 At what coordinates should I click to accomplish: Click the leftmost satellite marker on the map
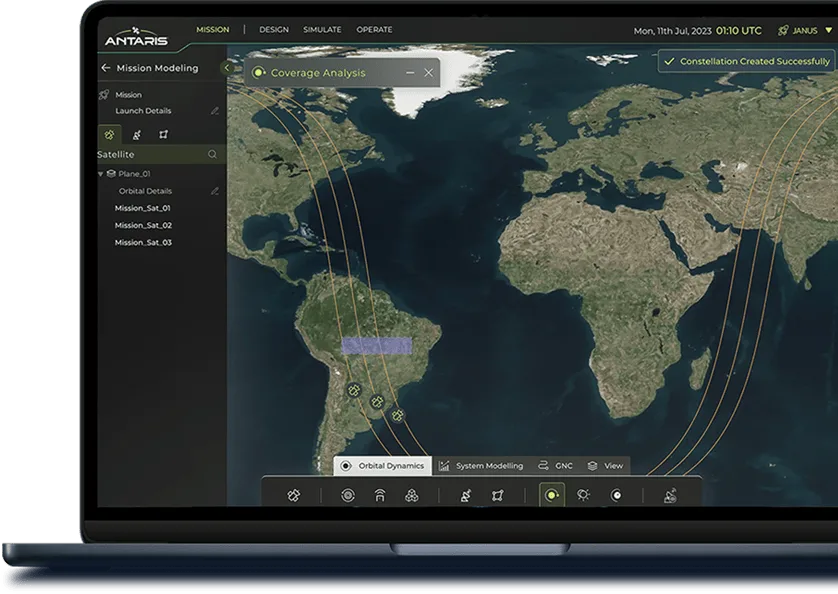[x=354, y=390]
